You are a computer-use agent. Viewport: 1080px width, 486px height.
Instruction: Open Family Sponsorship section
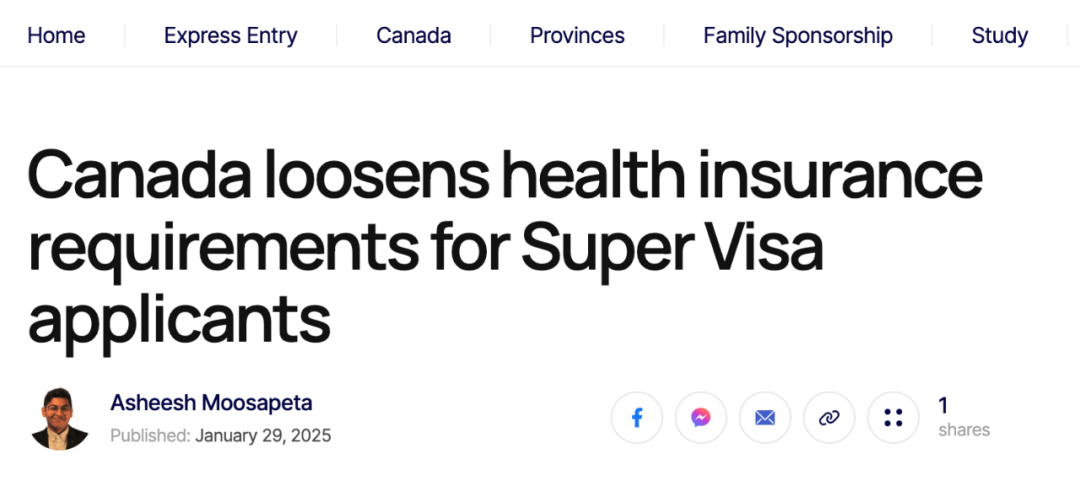798,35
